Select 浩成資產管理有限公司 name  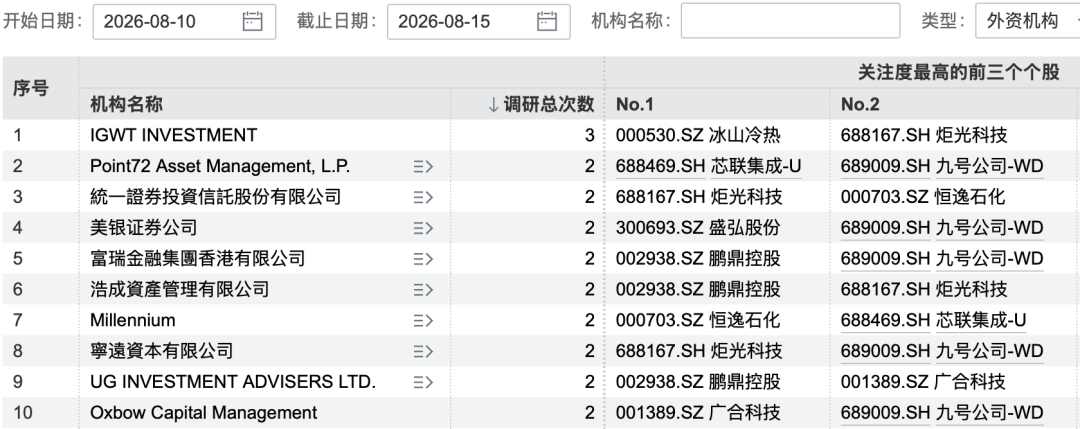point(180,289)
